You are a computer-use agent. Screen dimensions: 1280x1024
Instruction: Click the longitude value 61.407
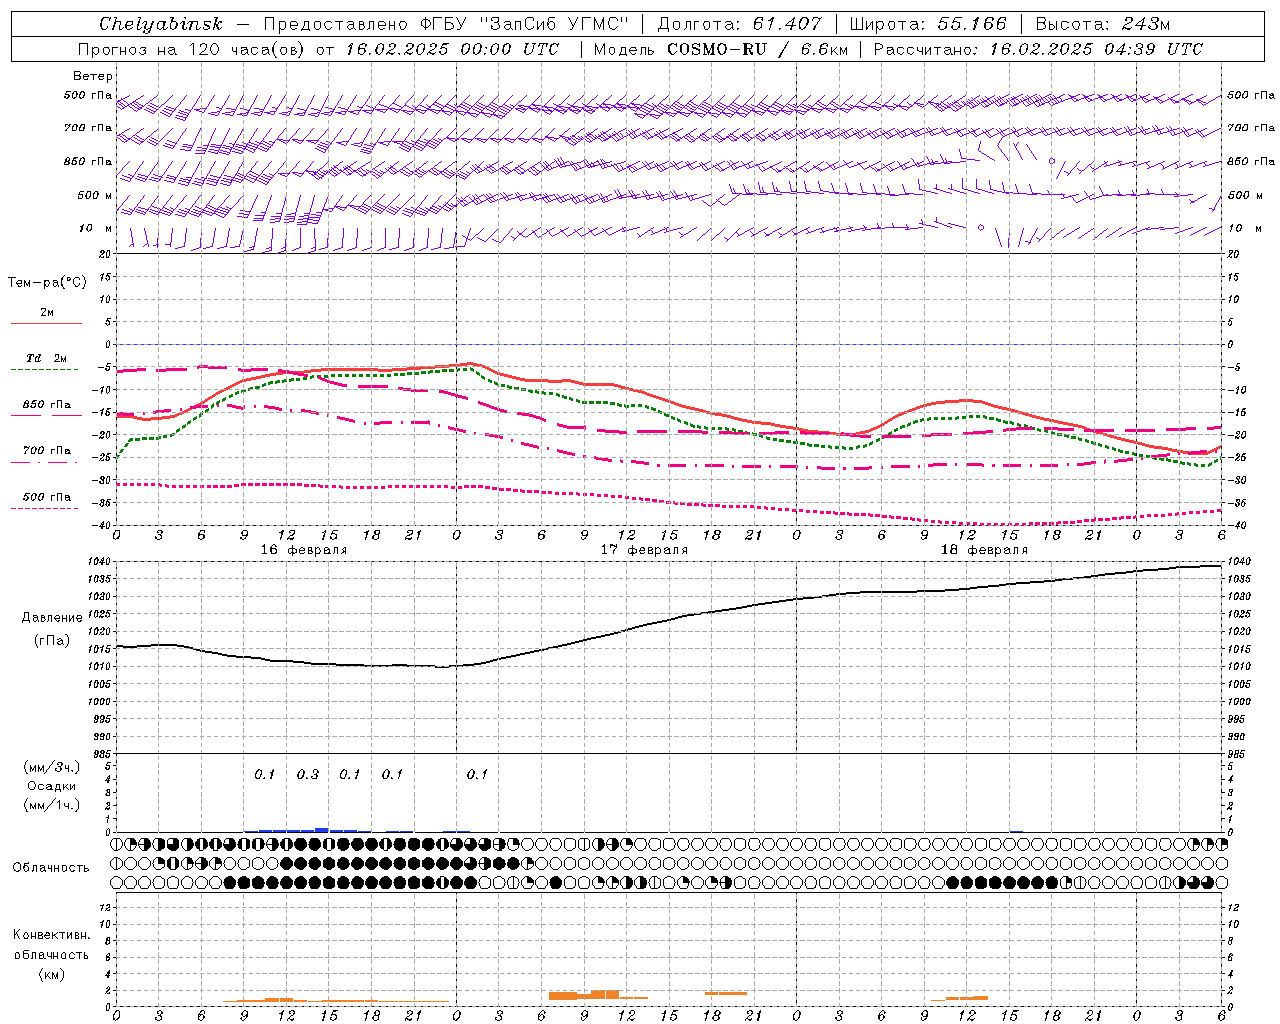[787, 24]
